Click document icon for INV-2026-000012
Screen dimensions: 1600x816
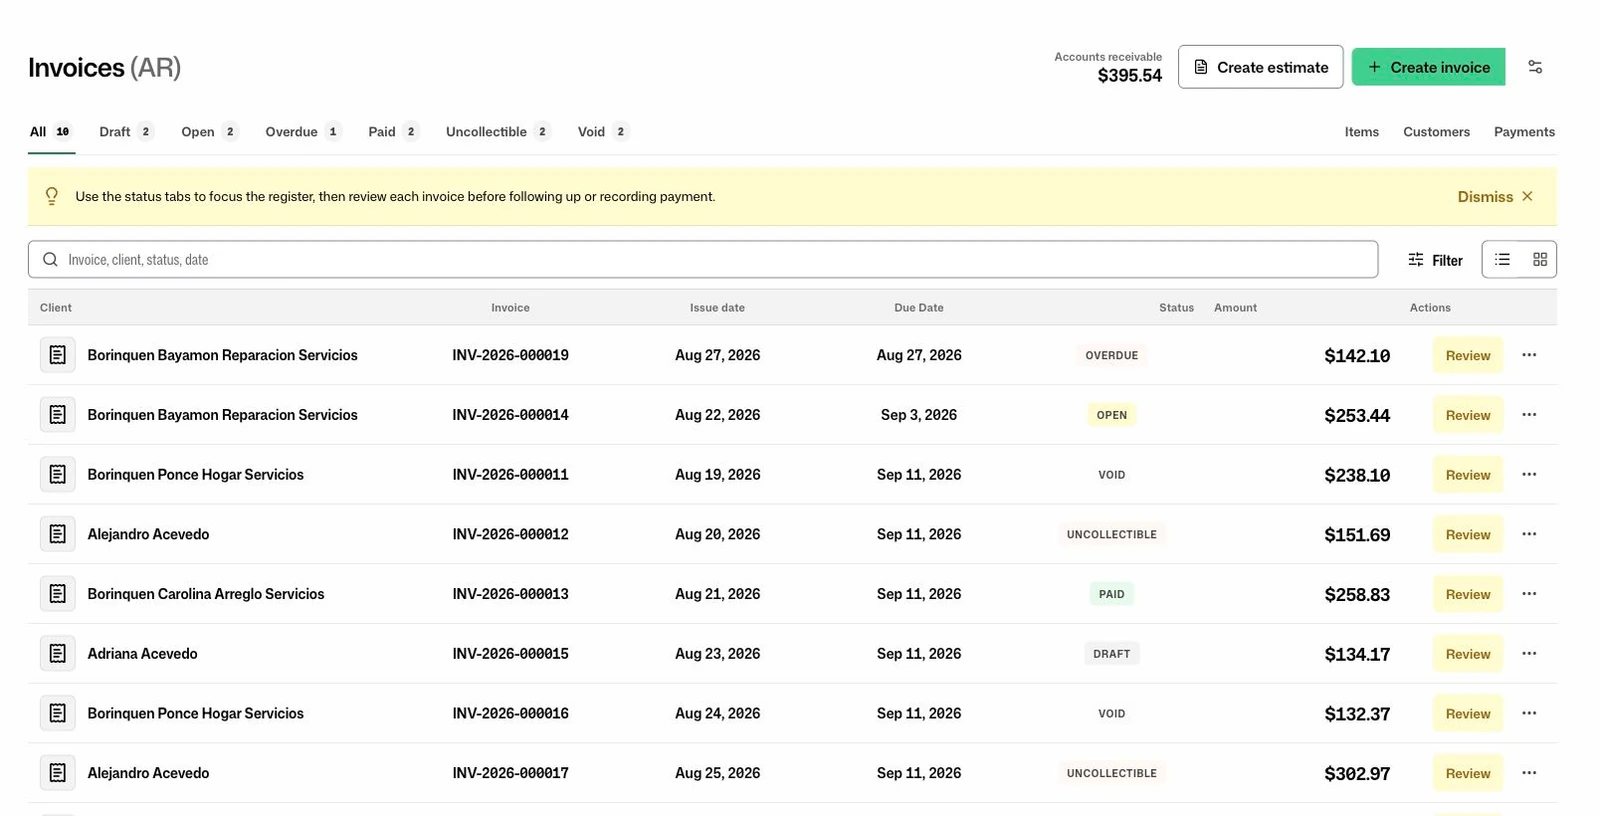coord(58,534)
